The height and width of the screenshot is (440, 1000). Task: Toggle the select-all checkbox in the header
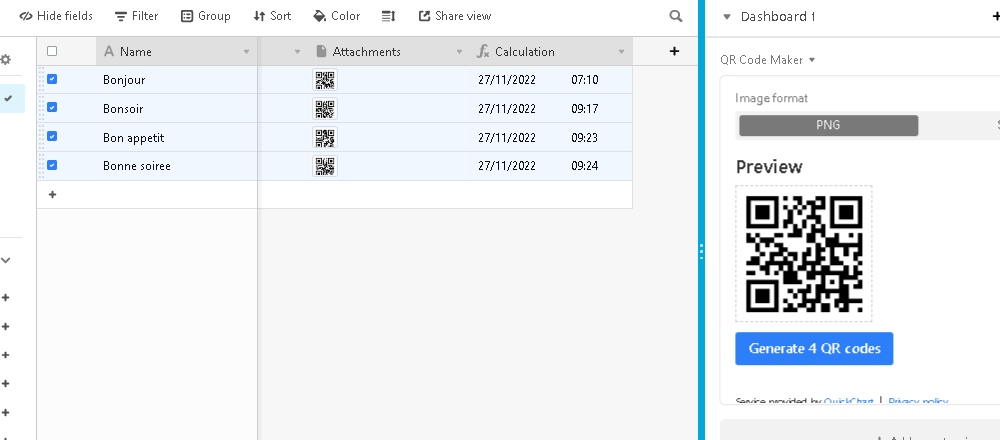point(52,51)
